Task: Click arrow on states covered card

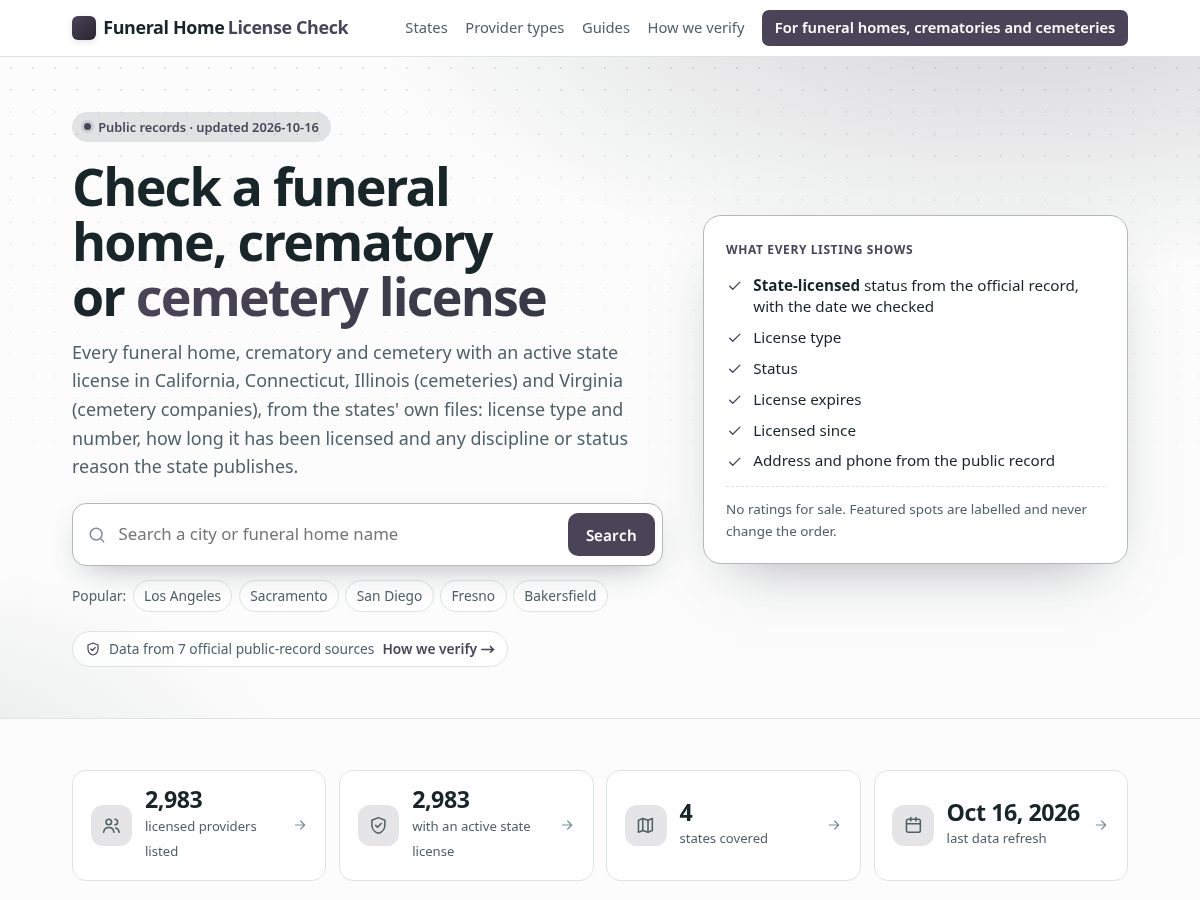Action: 834,825
